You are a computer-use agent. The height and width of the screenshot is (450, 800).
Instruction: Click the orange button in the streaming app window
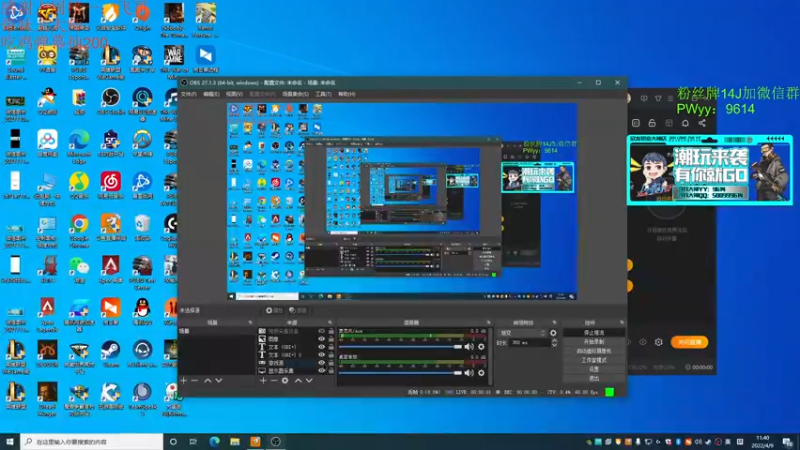coord(689,342)
